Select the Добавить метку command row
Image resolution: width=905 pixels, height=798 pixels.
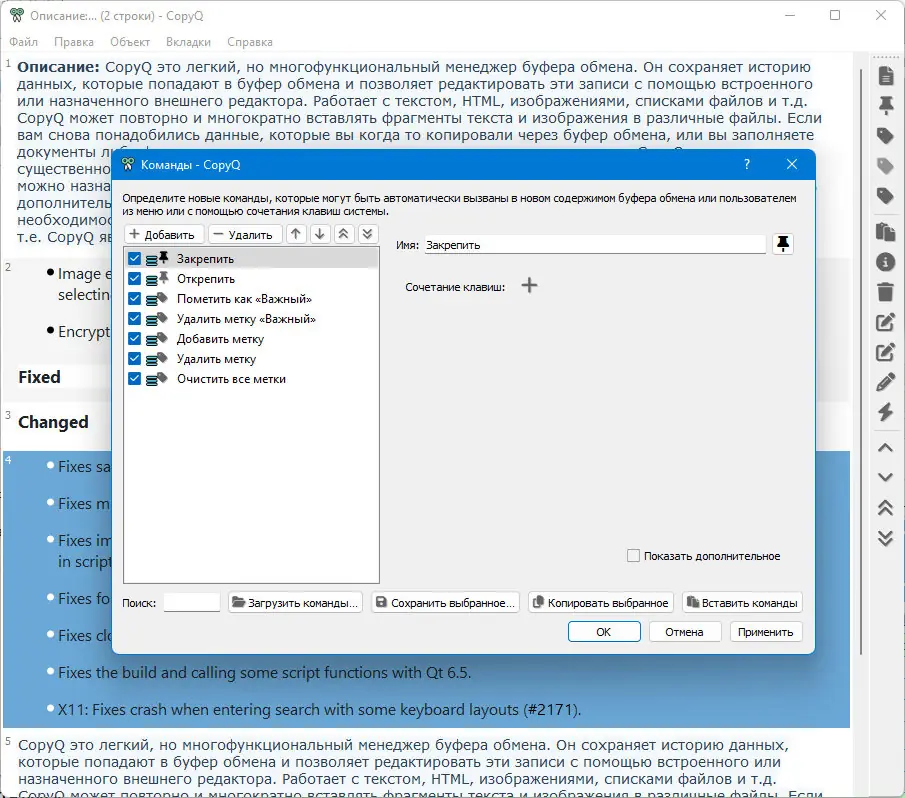pos(251,339)
